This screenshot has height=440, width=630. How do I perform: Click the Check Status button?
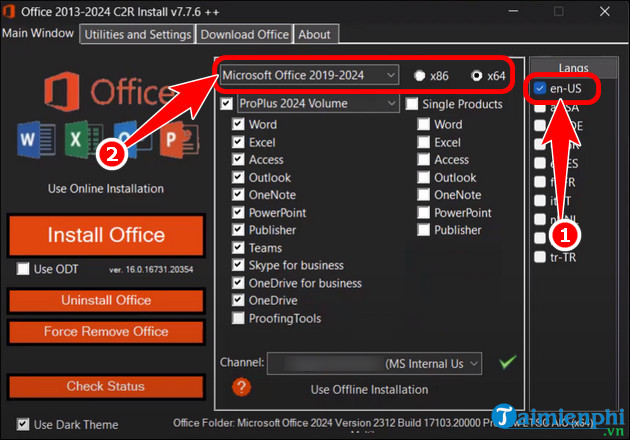coord(106,387)
